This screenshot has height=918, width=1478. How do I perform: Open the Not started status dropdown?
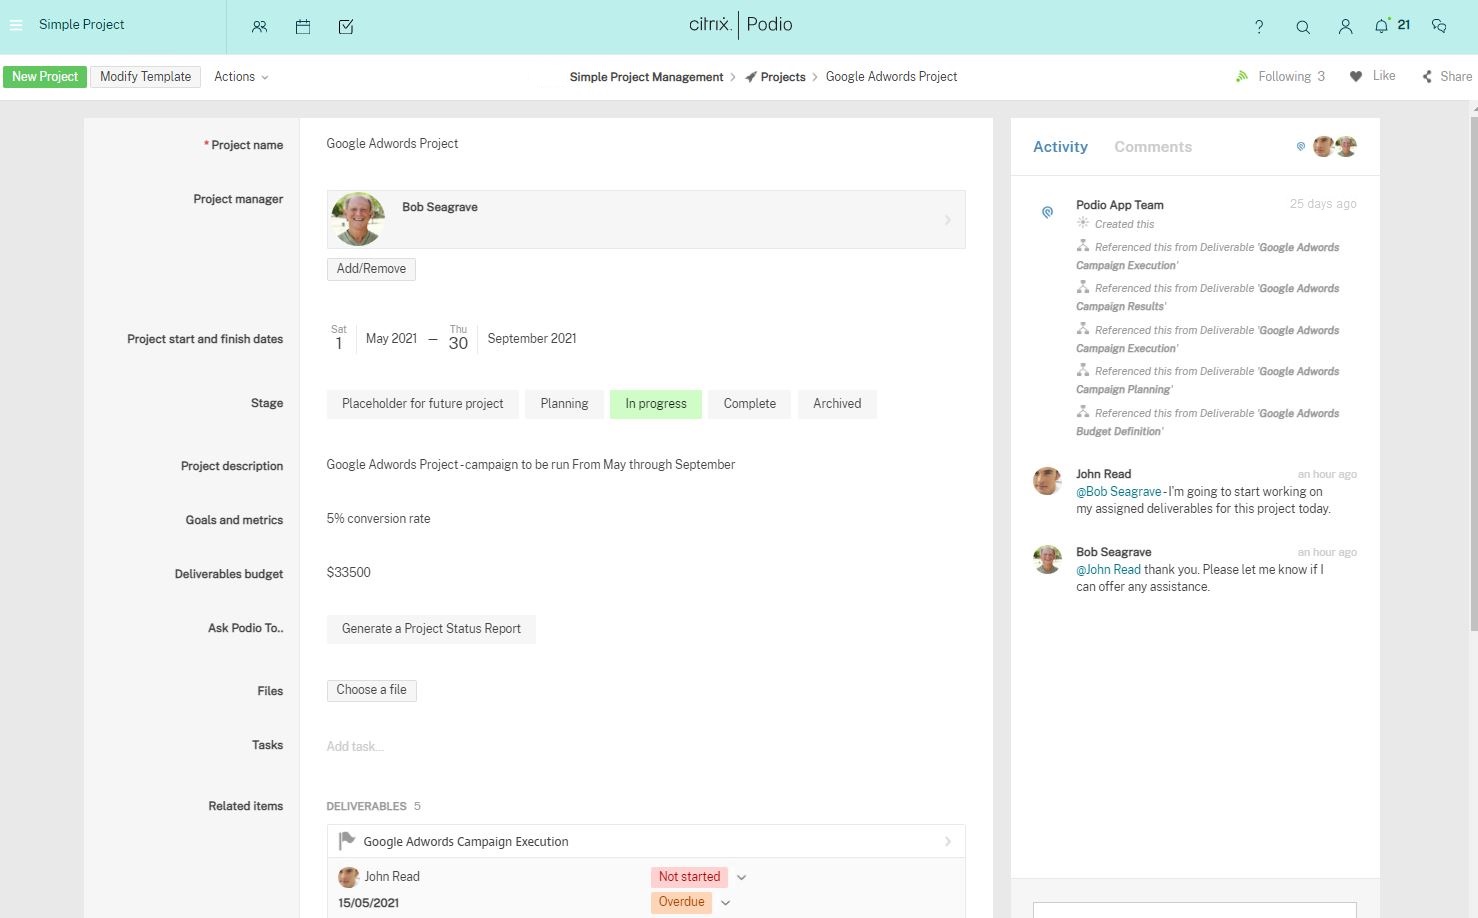pyautogui.click(x=741, y=877)
